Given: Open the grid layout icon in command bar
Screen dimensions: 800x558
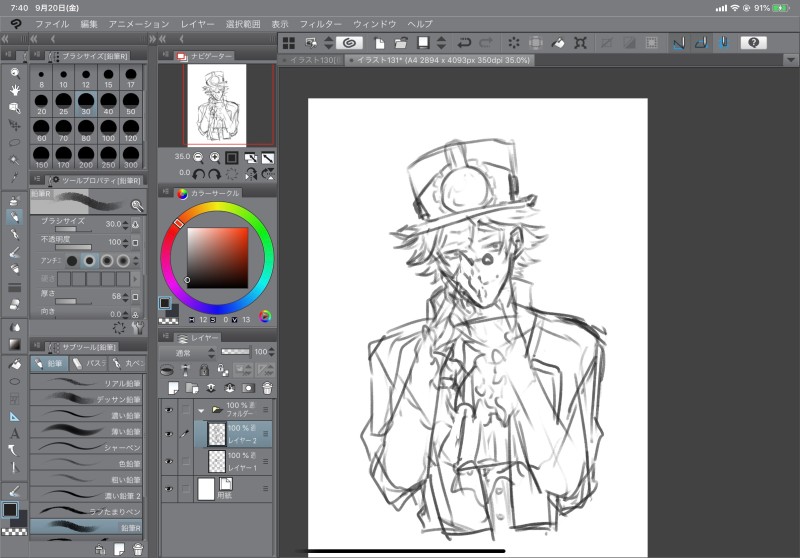Looking at the screenshot, I should tap(289, 43).
